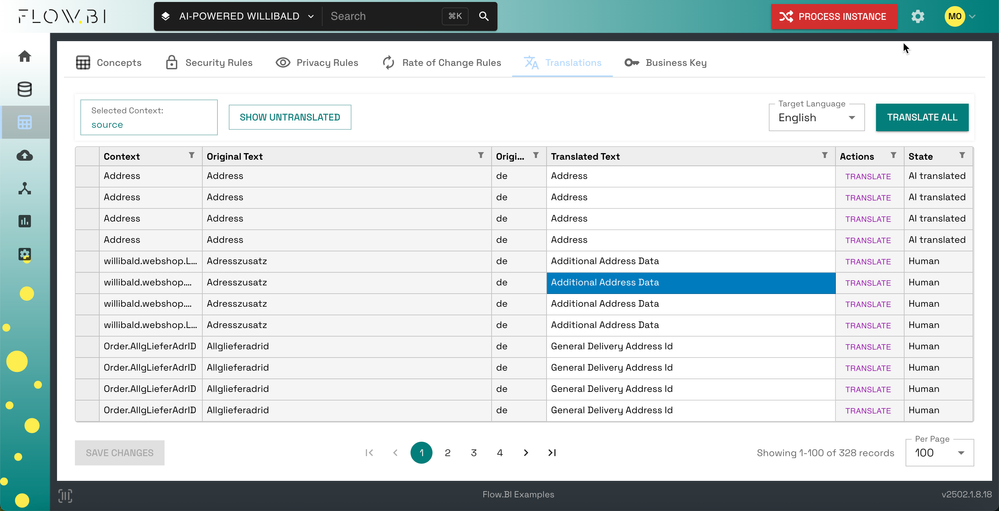Image resolution: width=999 pixels, height=511 pixels.
Task: Go to page 2
Action: point(448,452)
